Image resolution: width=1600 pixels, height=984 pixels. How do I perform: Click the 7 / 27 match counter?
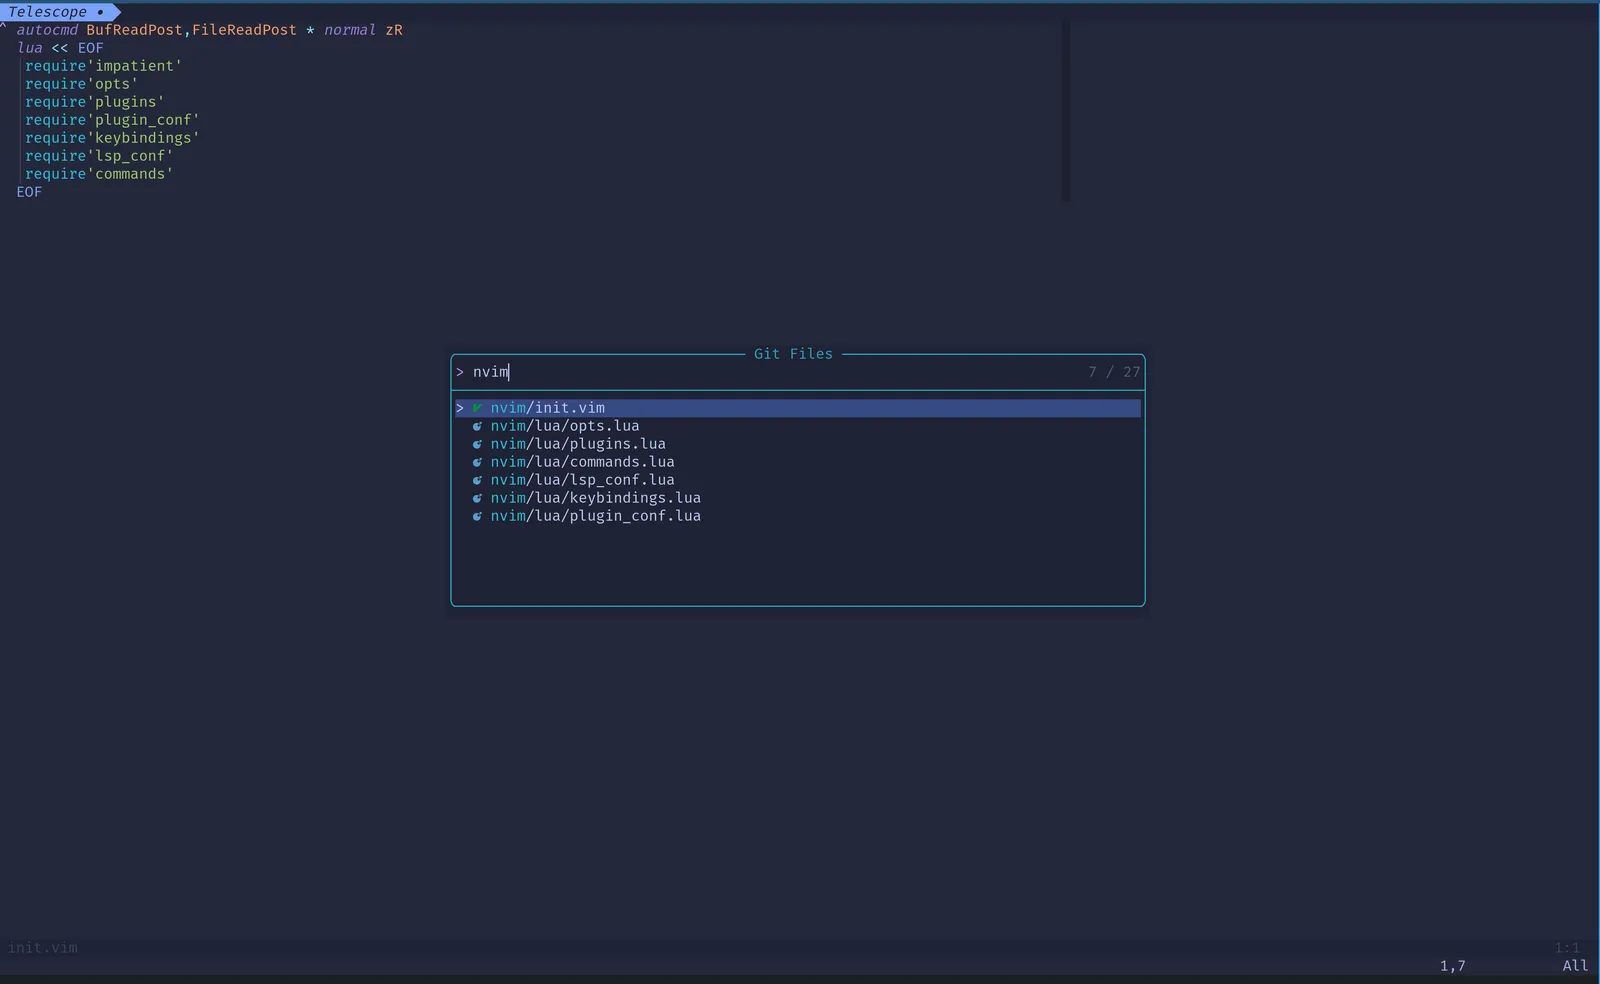[x=1114, y=372]
